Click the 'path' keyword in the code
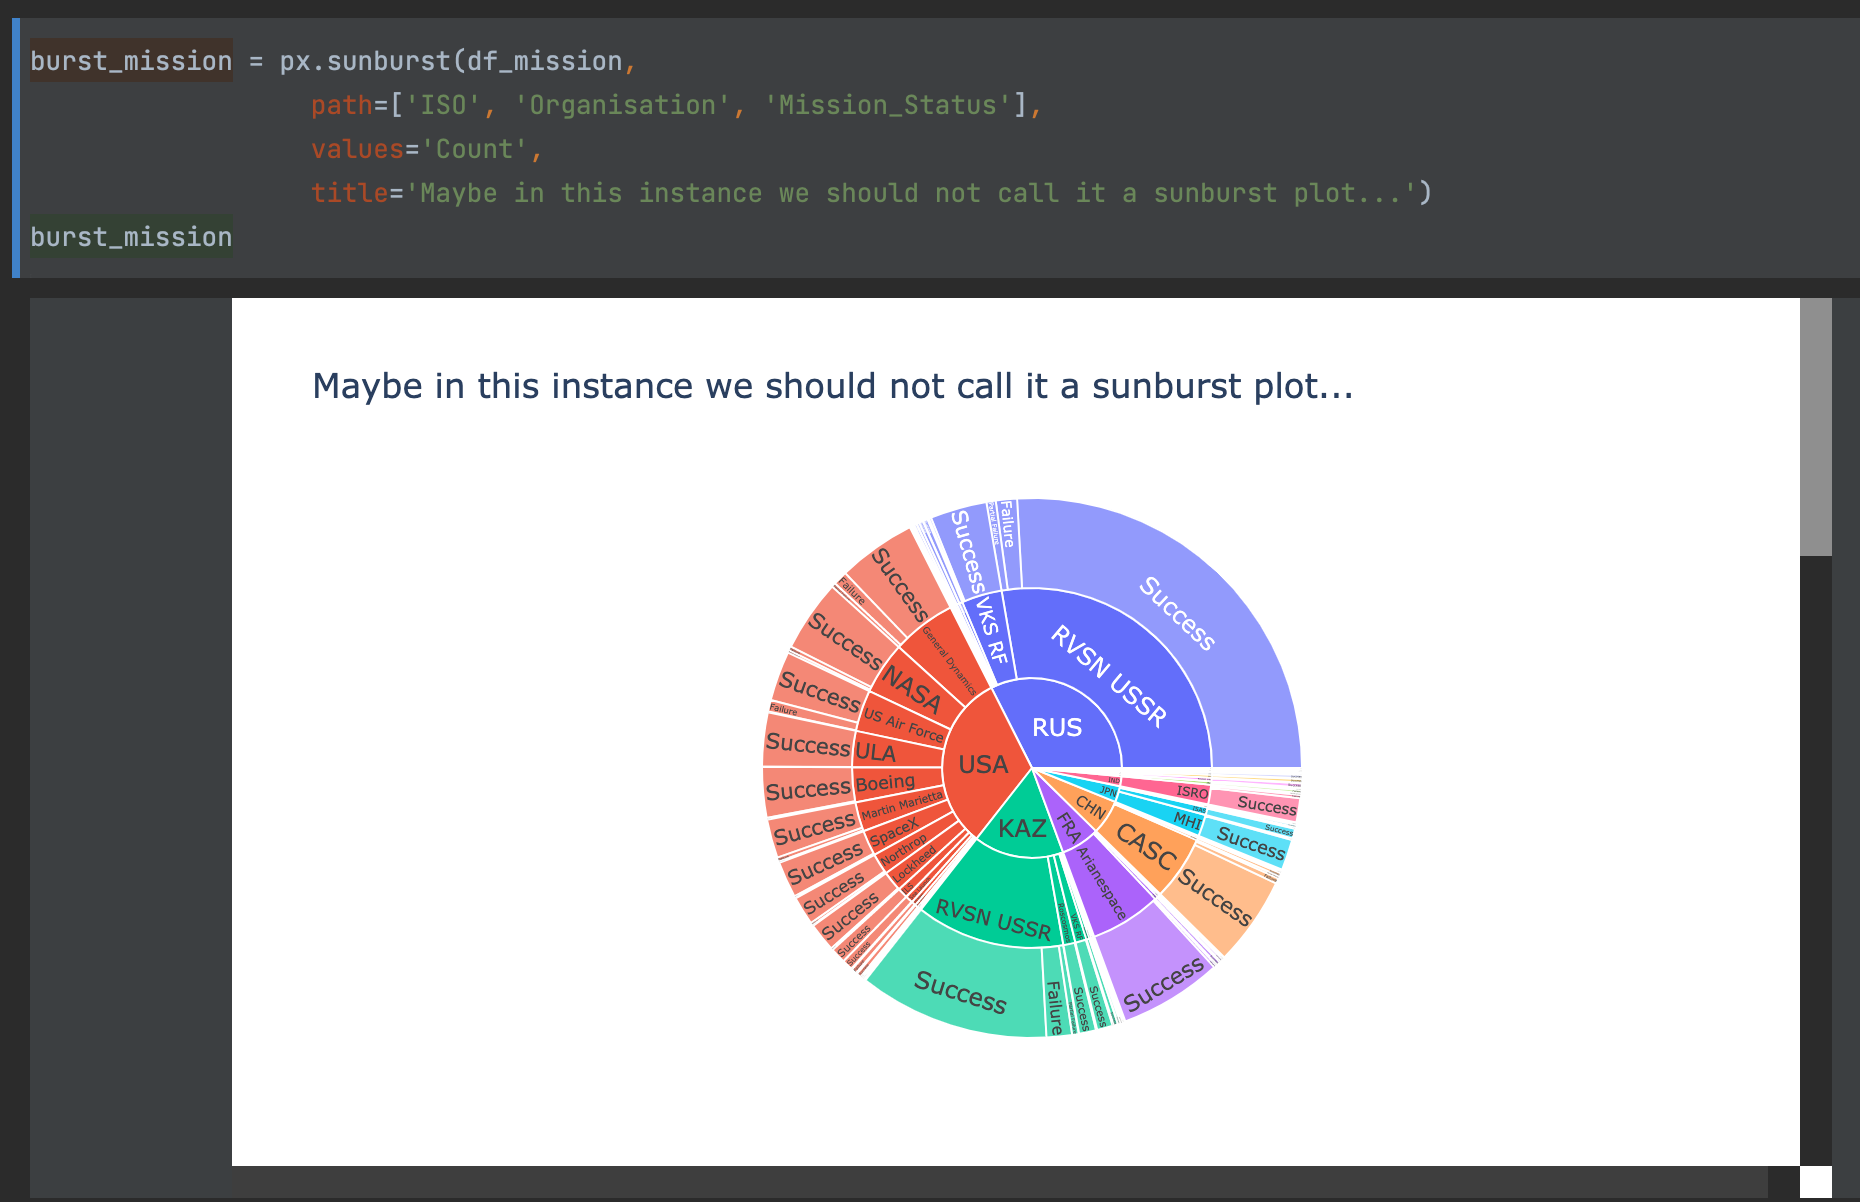The width and height of the screenshot is (1860, 1202). tap(341, 105)
